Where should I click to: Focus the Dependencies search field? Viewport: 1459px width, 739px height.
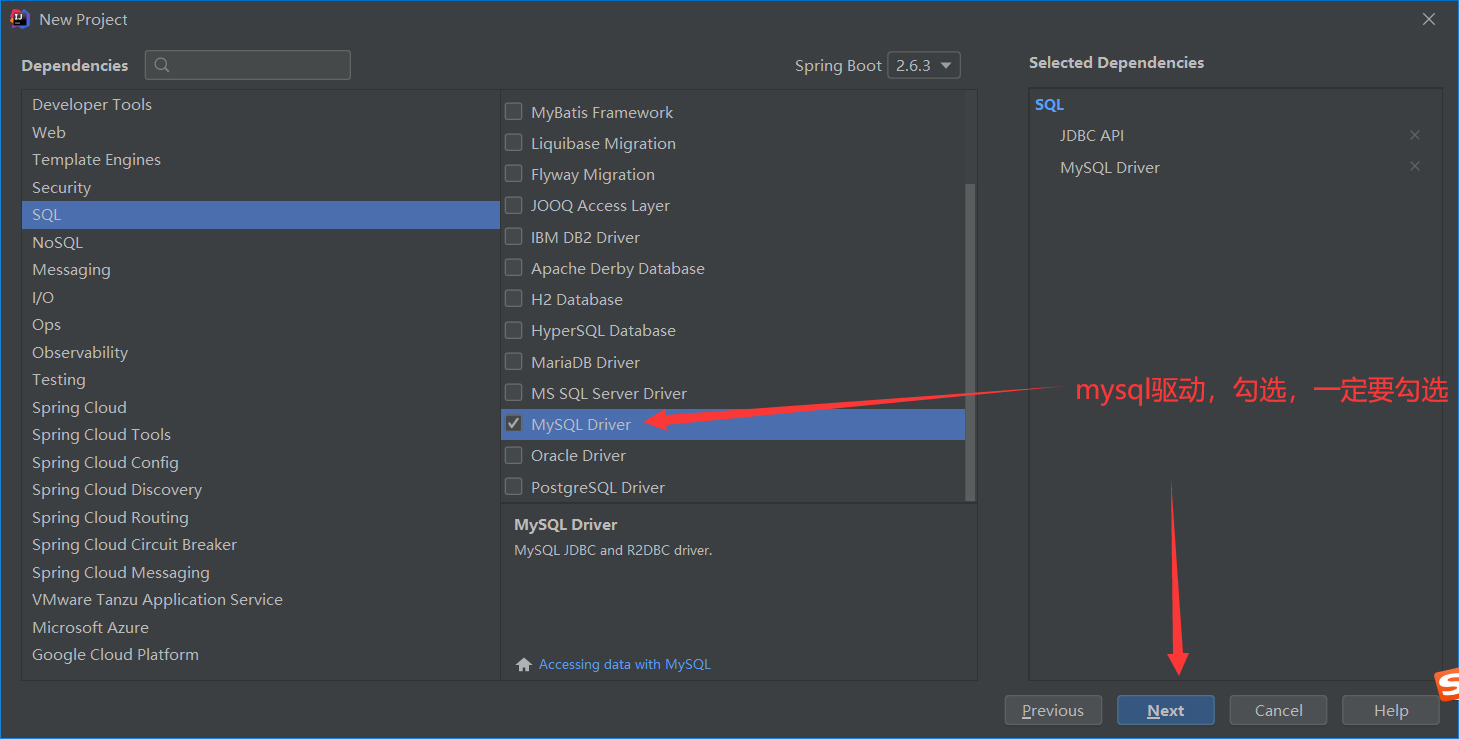click(248, 65)
